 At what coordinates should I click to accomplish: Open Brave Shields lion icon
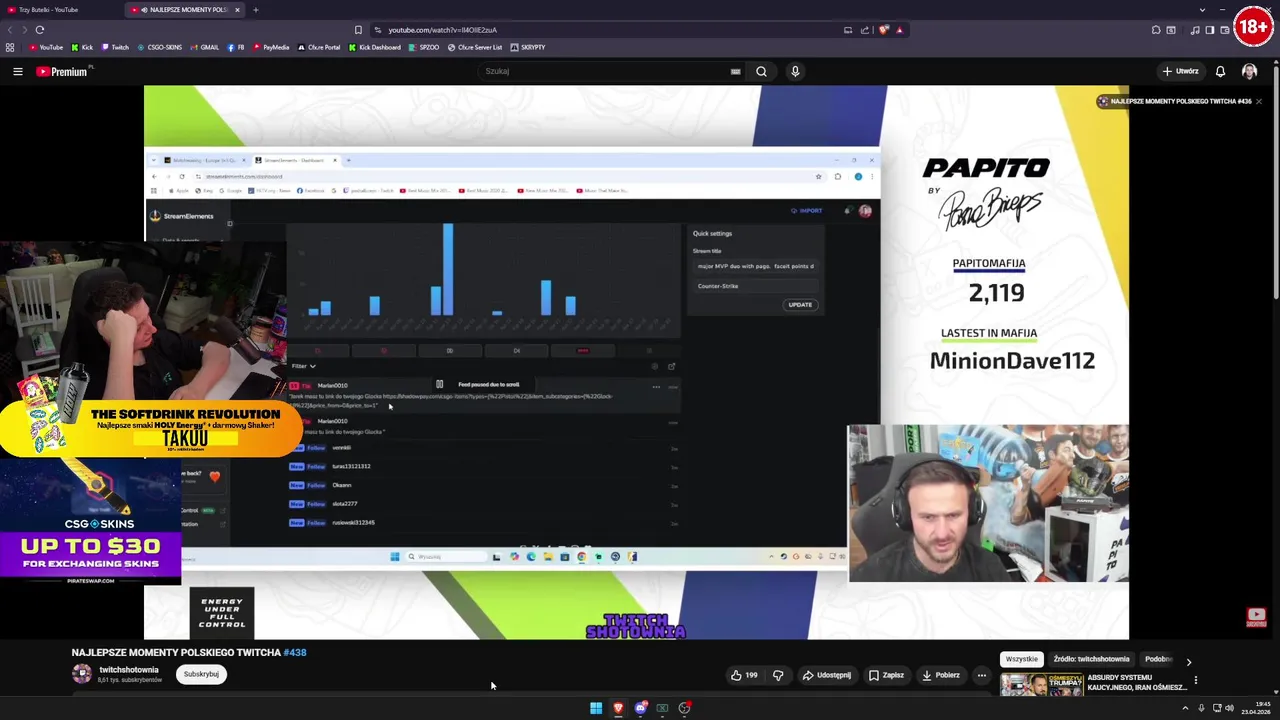coord(883,30)
